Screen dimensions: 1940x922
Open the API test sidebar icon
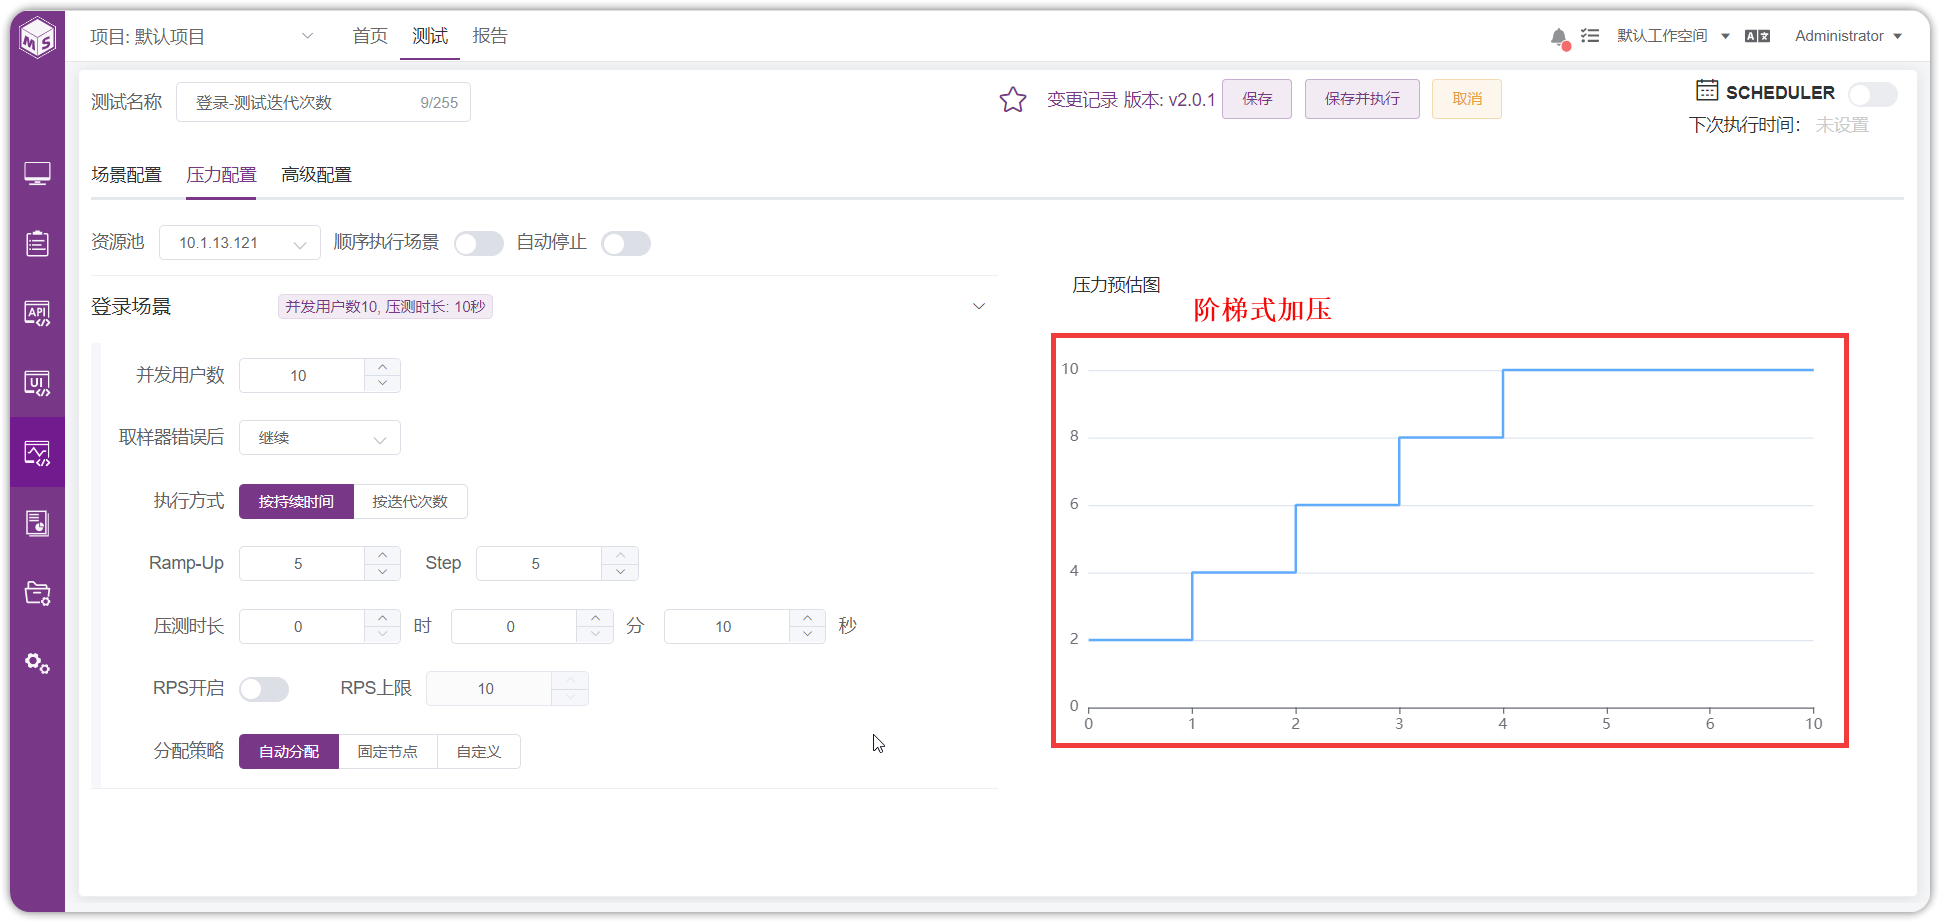37,313
